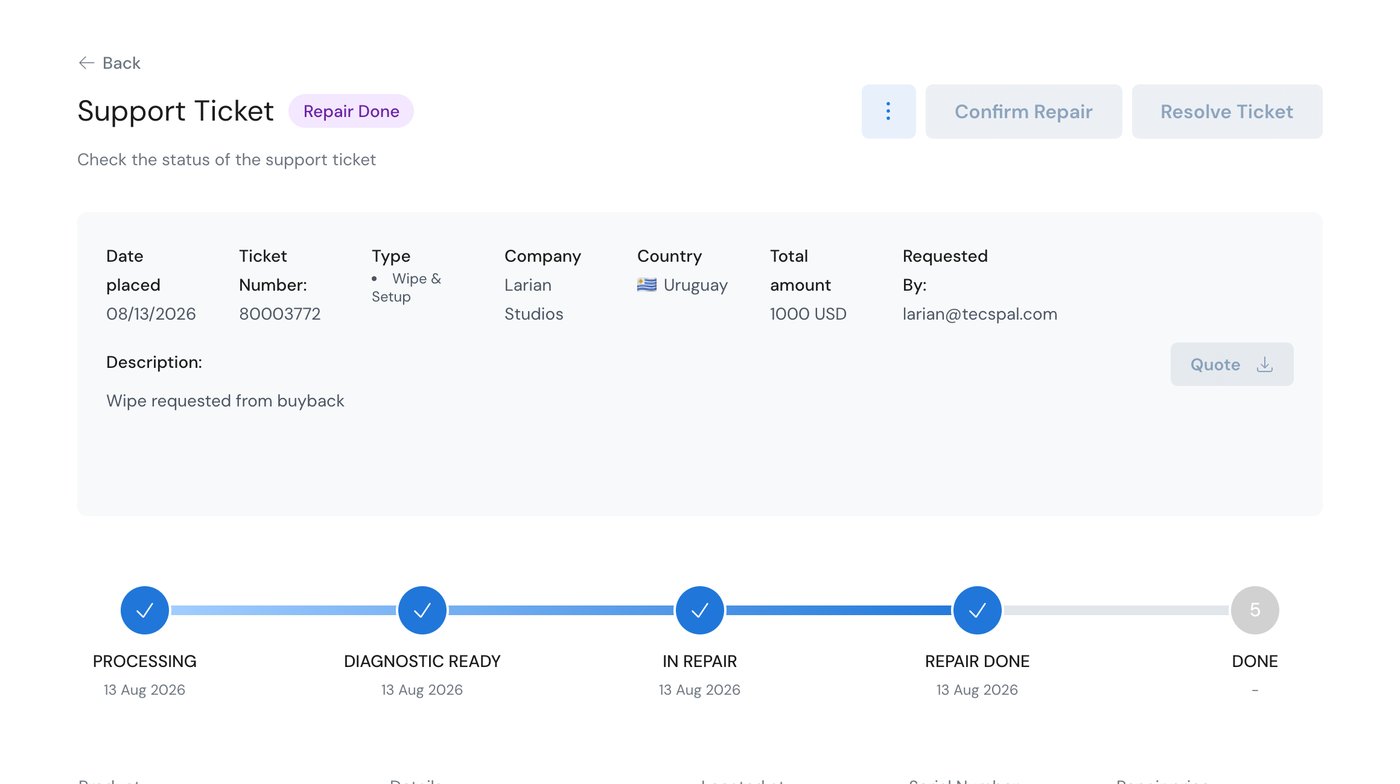Select the Repair Done step checkmark circle

coord(977,610)
